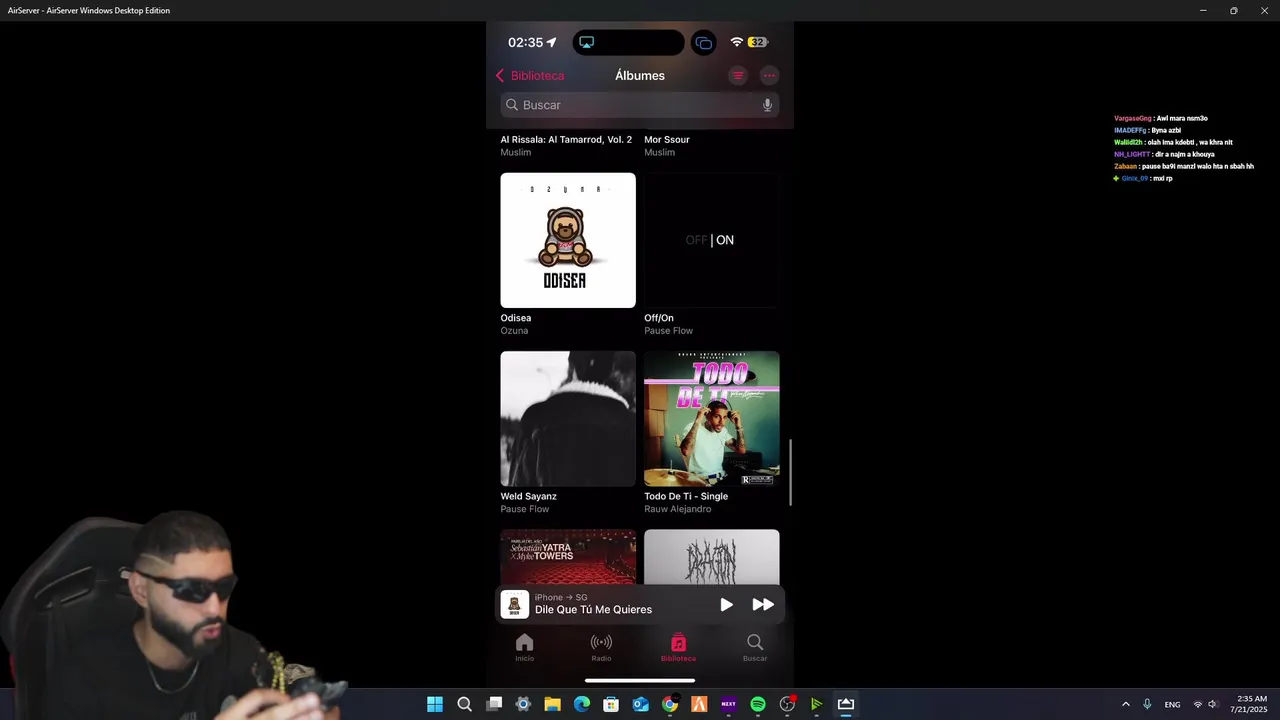1280x720 pixels.
Task: Tap the microphone dictation icon in search
Action: pyautogui.click(x=767, y=105)
